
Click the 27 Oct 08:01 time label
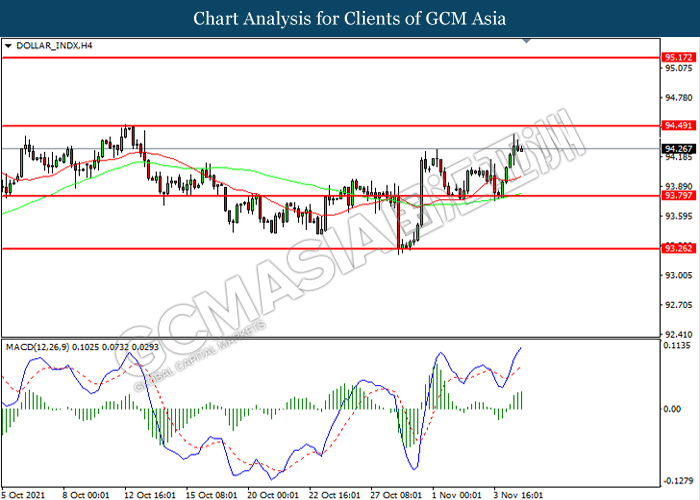[396, 495]
